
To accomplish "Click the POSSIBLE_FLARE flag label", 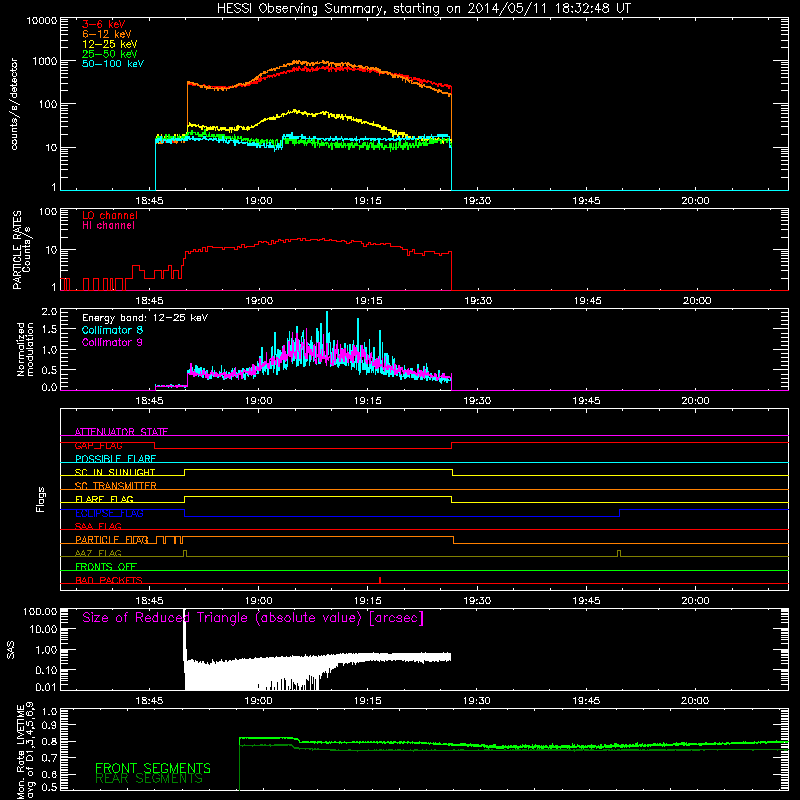I will tap(115, 459).
